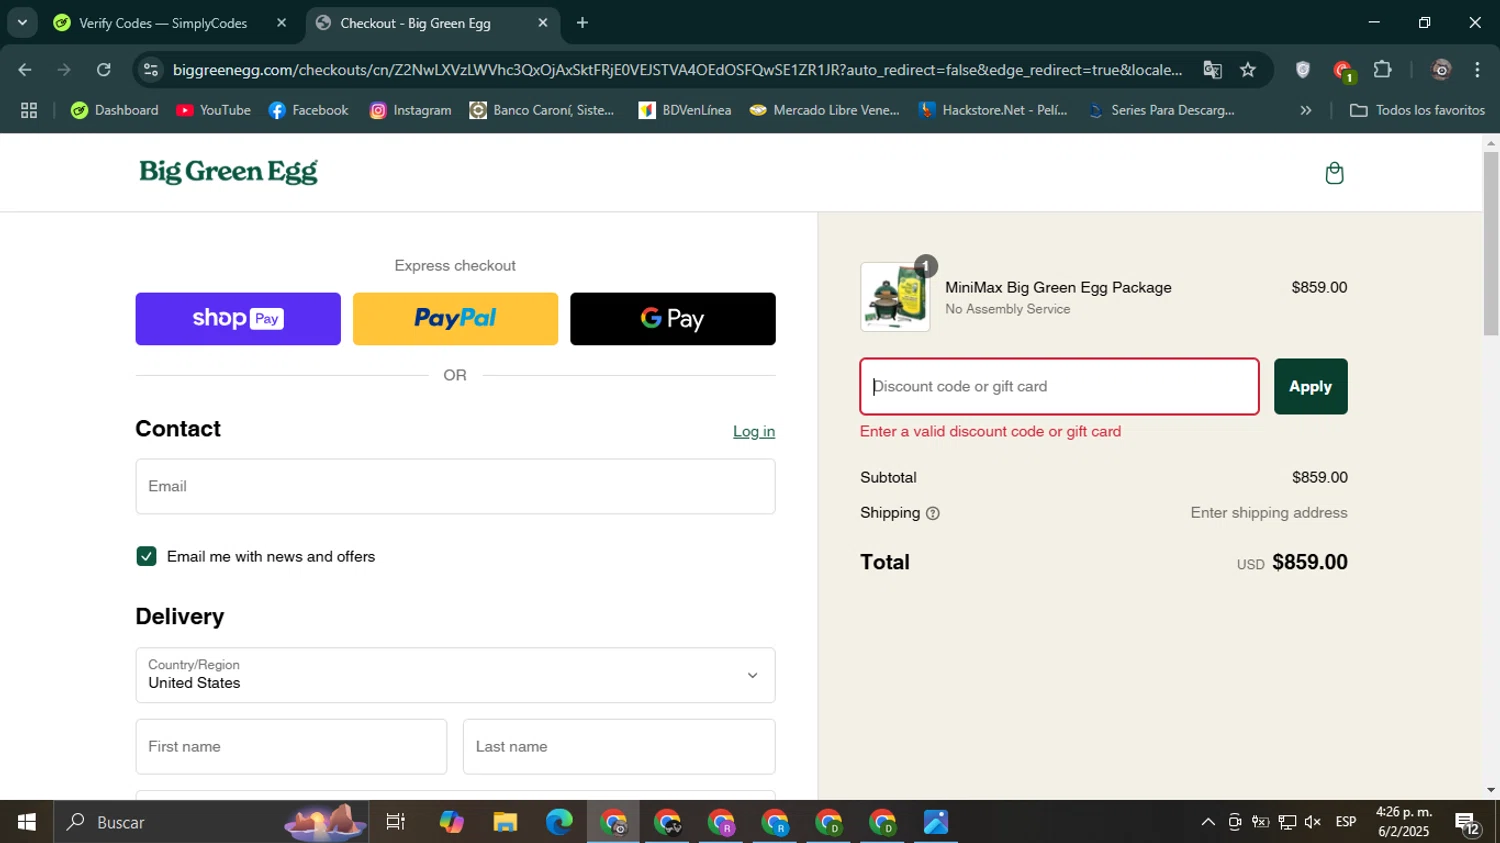Image resolution: width=1500 pixels, height=843 pixels.
Task: Open the translate page icon
Action: click(x=1213, y=70)
